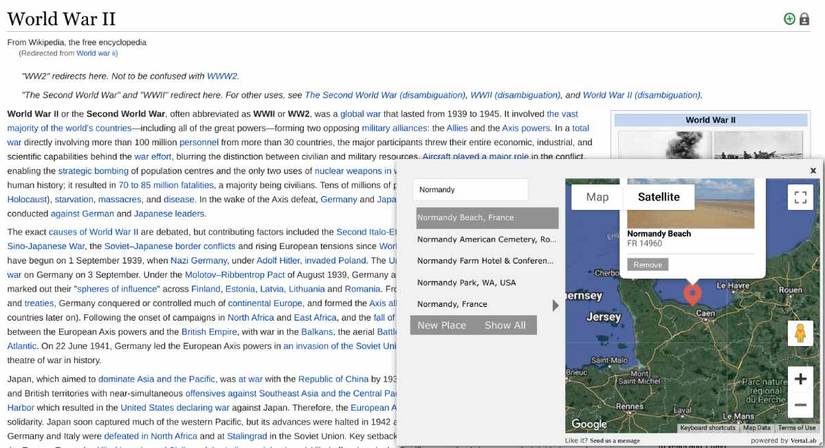Open 'dominate Asia and the Pacific' link
The width and height of the screenshot is (825, 448).
[157, 379]
